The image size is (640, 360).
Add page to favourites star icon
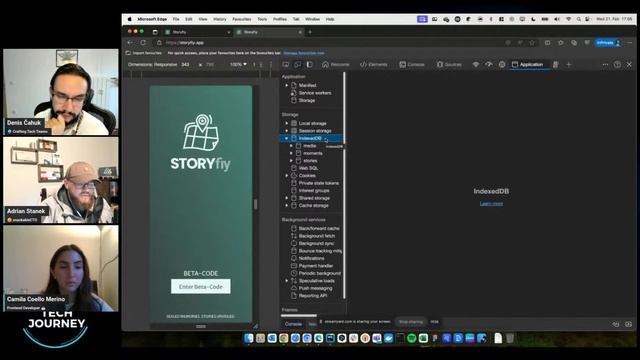[532, 42]
